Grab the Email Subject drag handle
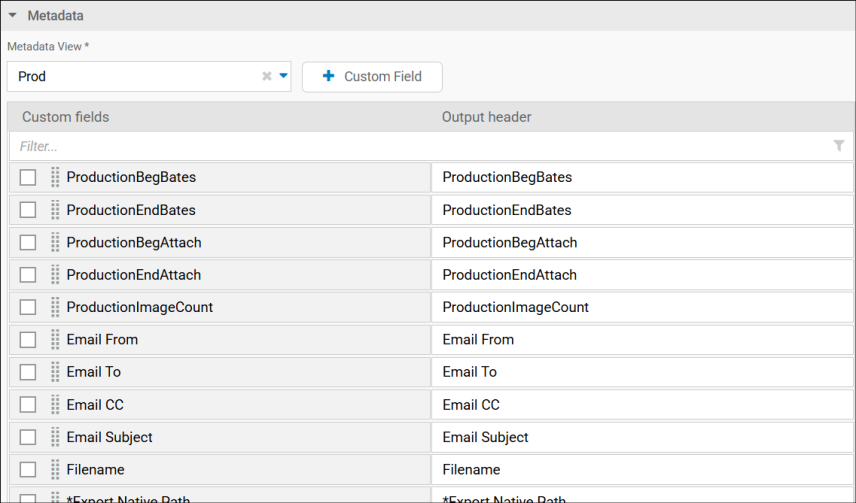This screenshot has width=856, height=503. [x=55, y=437]
